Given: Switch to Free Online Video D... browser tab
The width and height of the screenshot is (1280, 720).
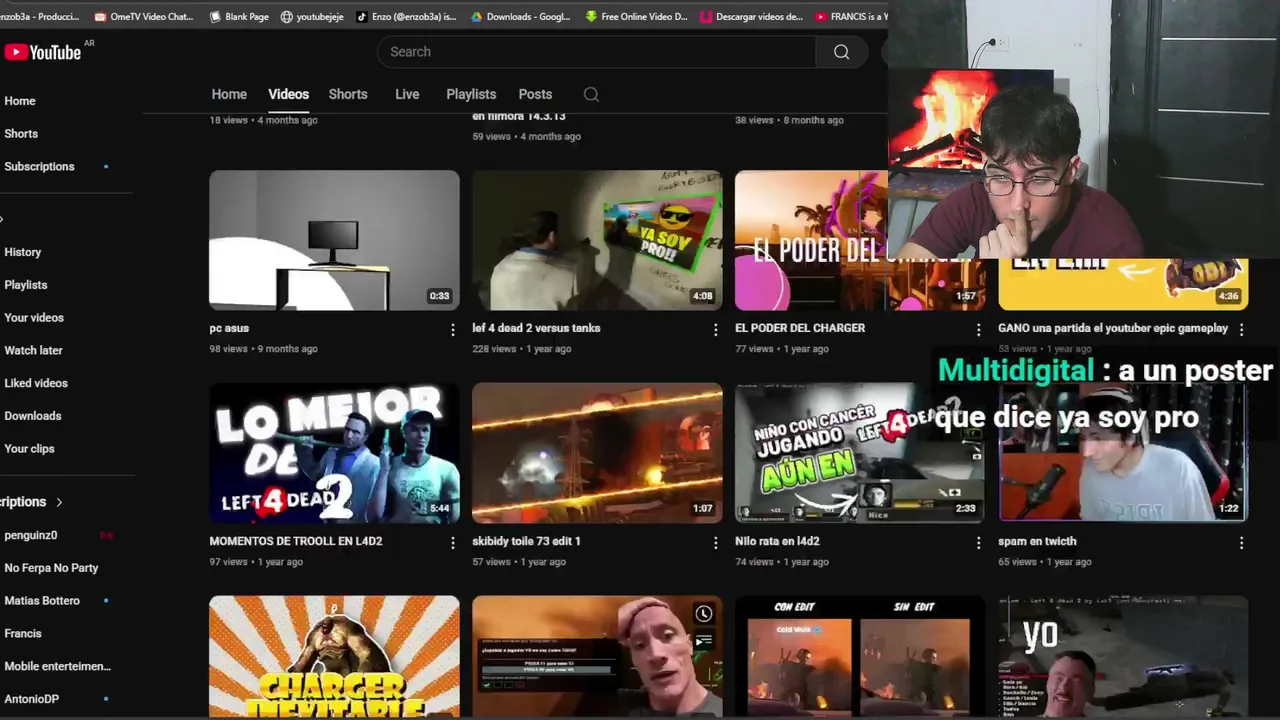Looking at the screenshot, I should click(637, 16).
